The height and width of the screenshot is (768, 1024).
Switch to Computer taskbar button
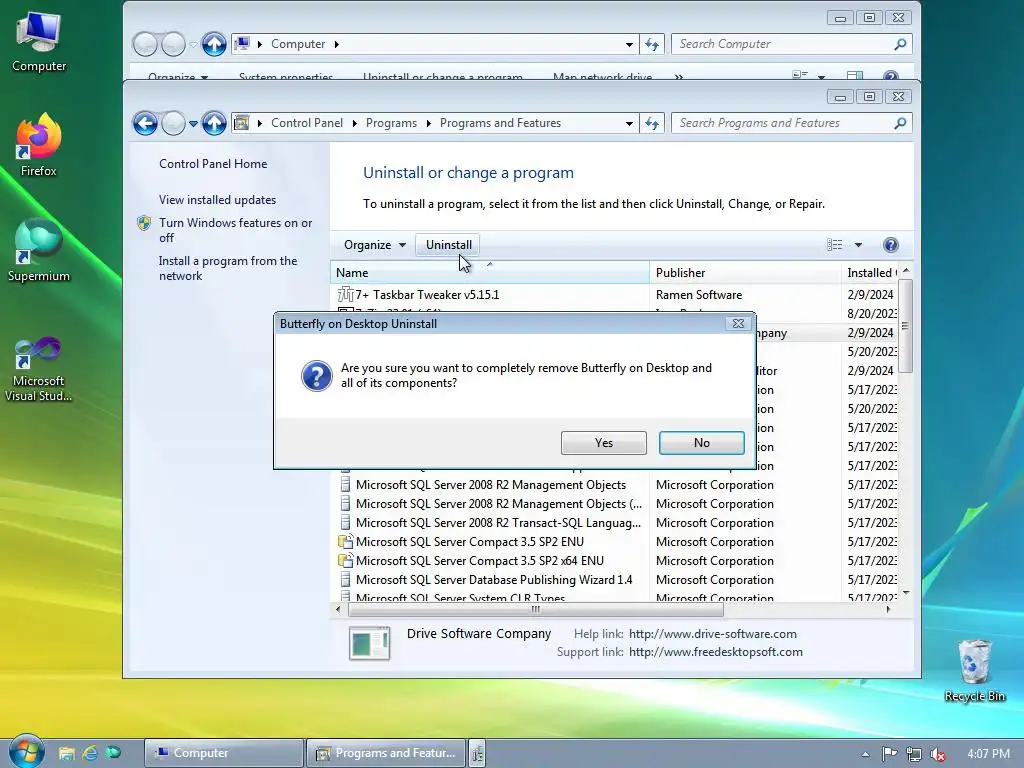click(223, 753)
